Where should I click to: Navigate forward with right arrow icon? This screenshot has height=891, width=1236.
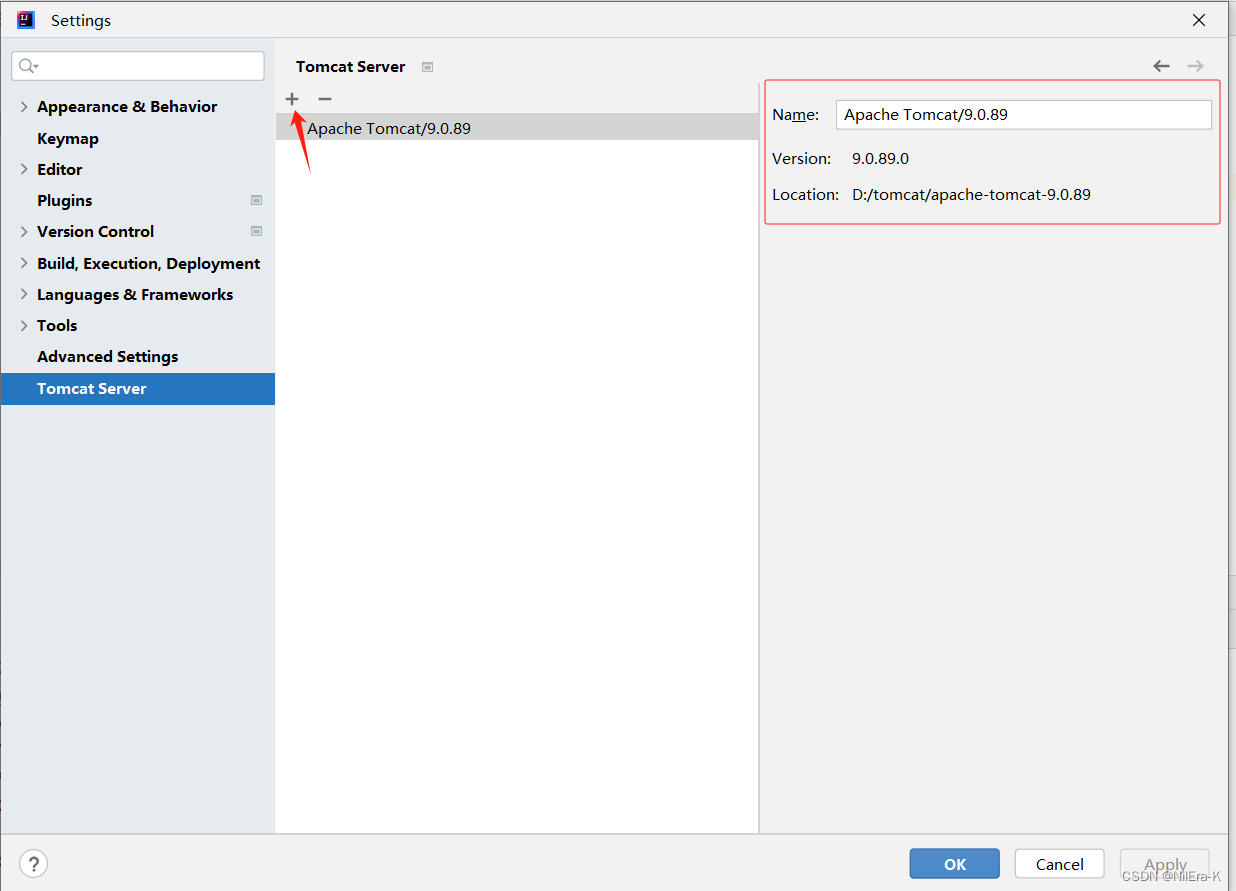pos(1195,66)
